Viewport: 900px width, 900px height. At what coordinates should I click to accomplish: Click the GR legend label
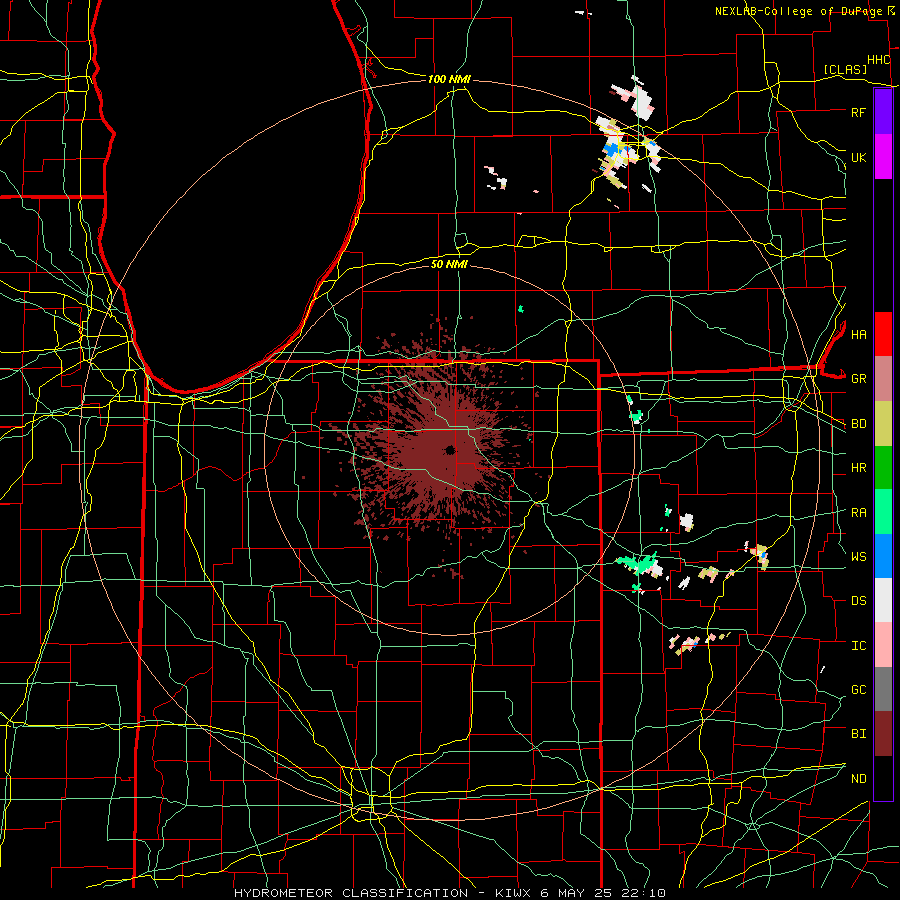pyautogui.click(x=858, y=379)
